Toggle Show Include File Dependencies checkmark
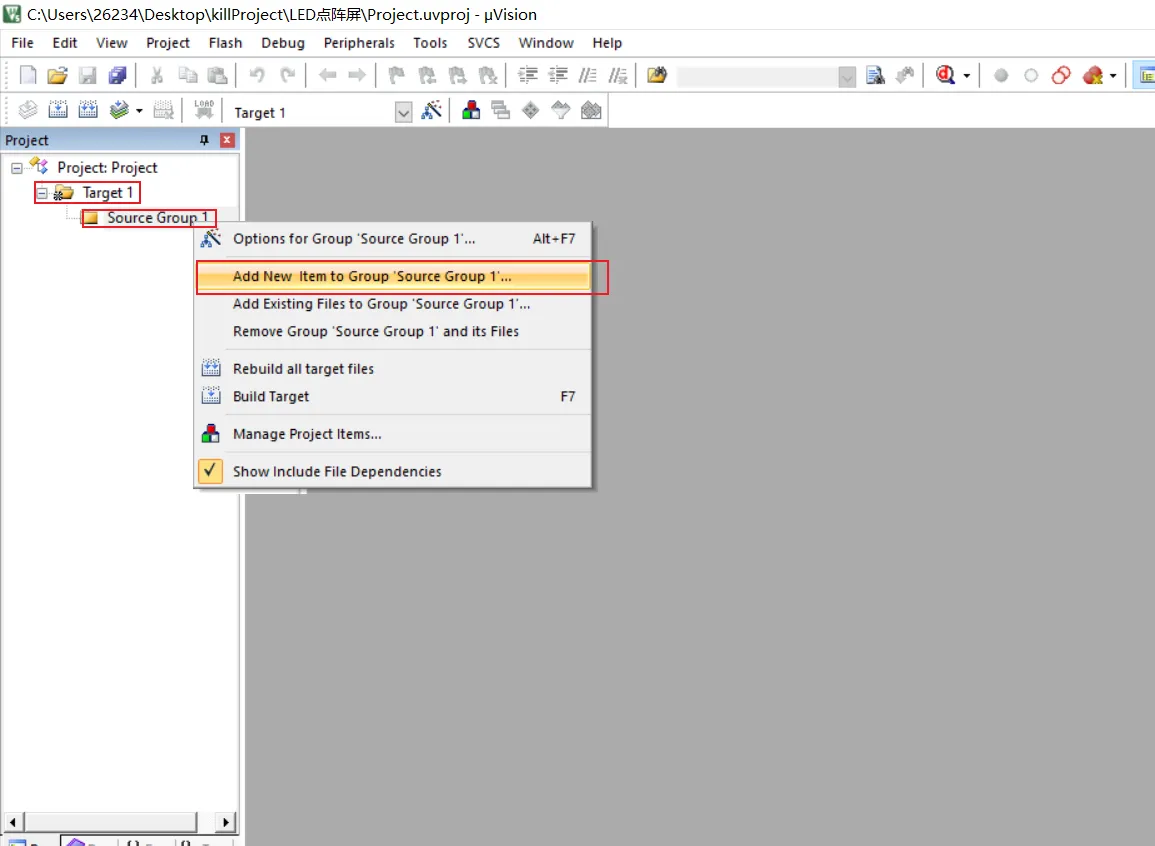The height and width of the screenshot is (846, 1155). pos(210,470)
